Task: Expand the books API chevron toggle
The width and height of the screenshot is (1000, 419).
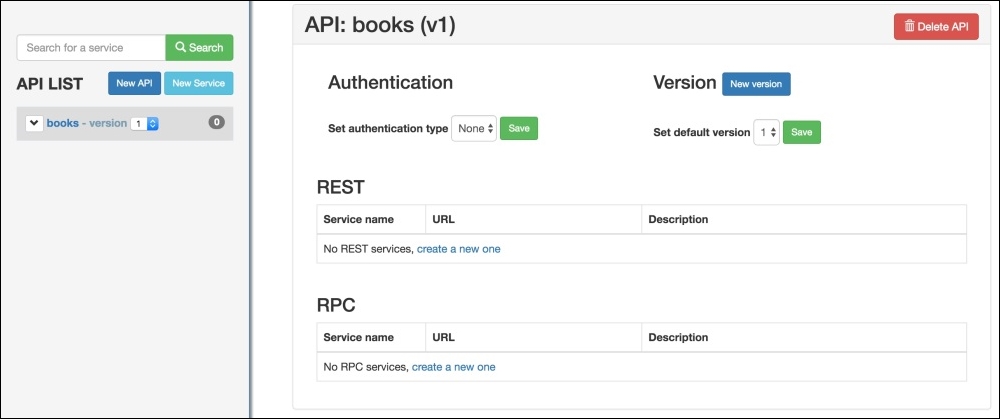Action: [34, 123]
